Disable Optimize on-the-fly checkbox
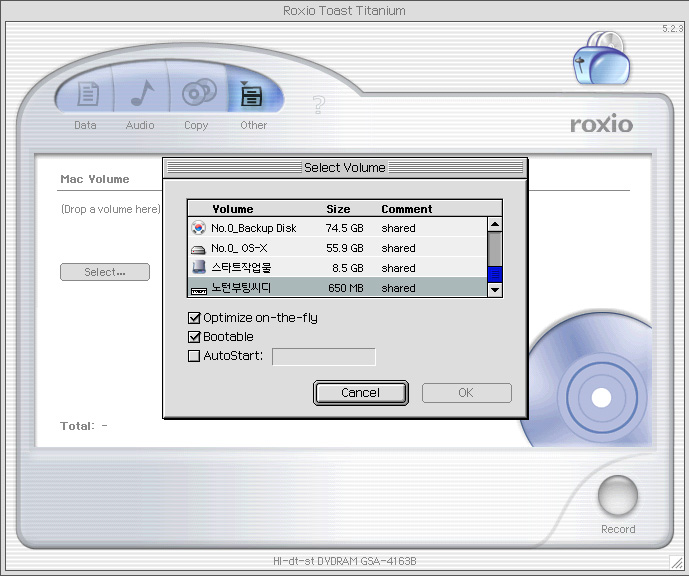This screenshot has height=576, width=689. coord(194,318)
